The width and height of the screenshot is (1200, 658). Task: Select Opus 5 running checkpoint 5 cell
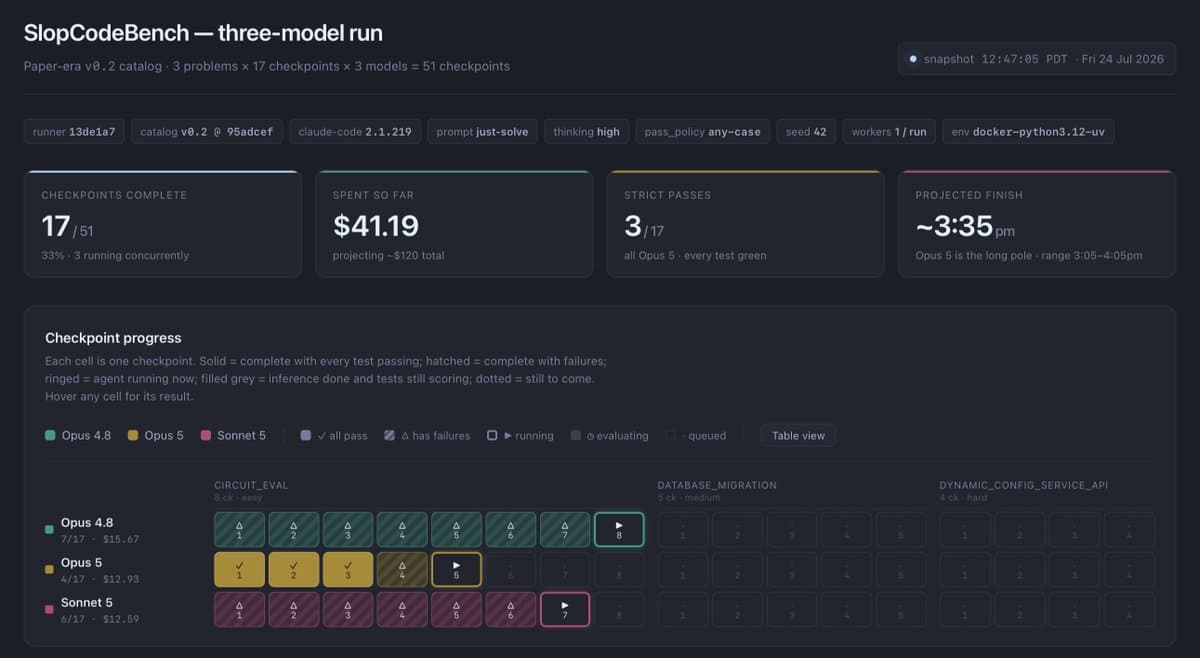click(x=457, y=569)
